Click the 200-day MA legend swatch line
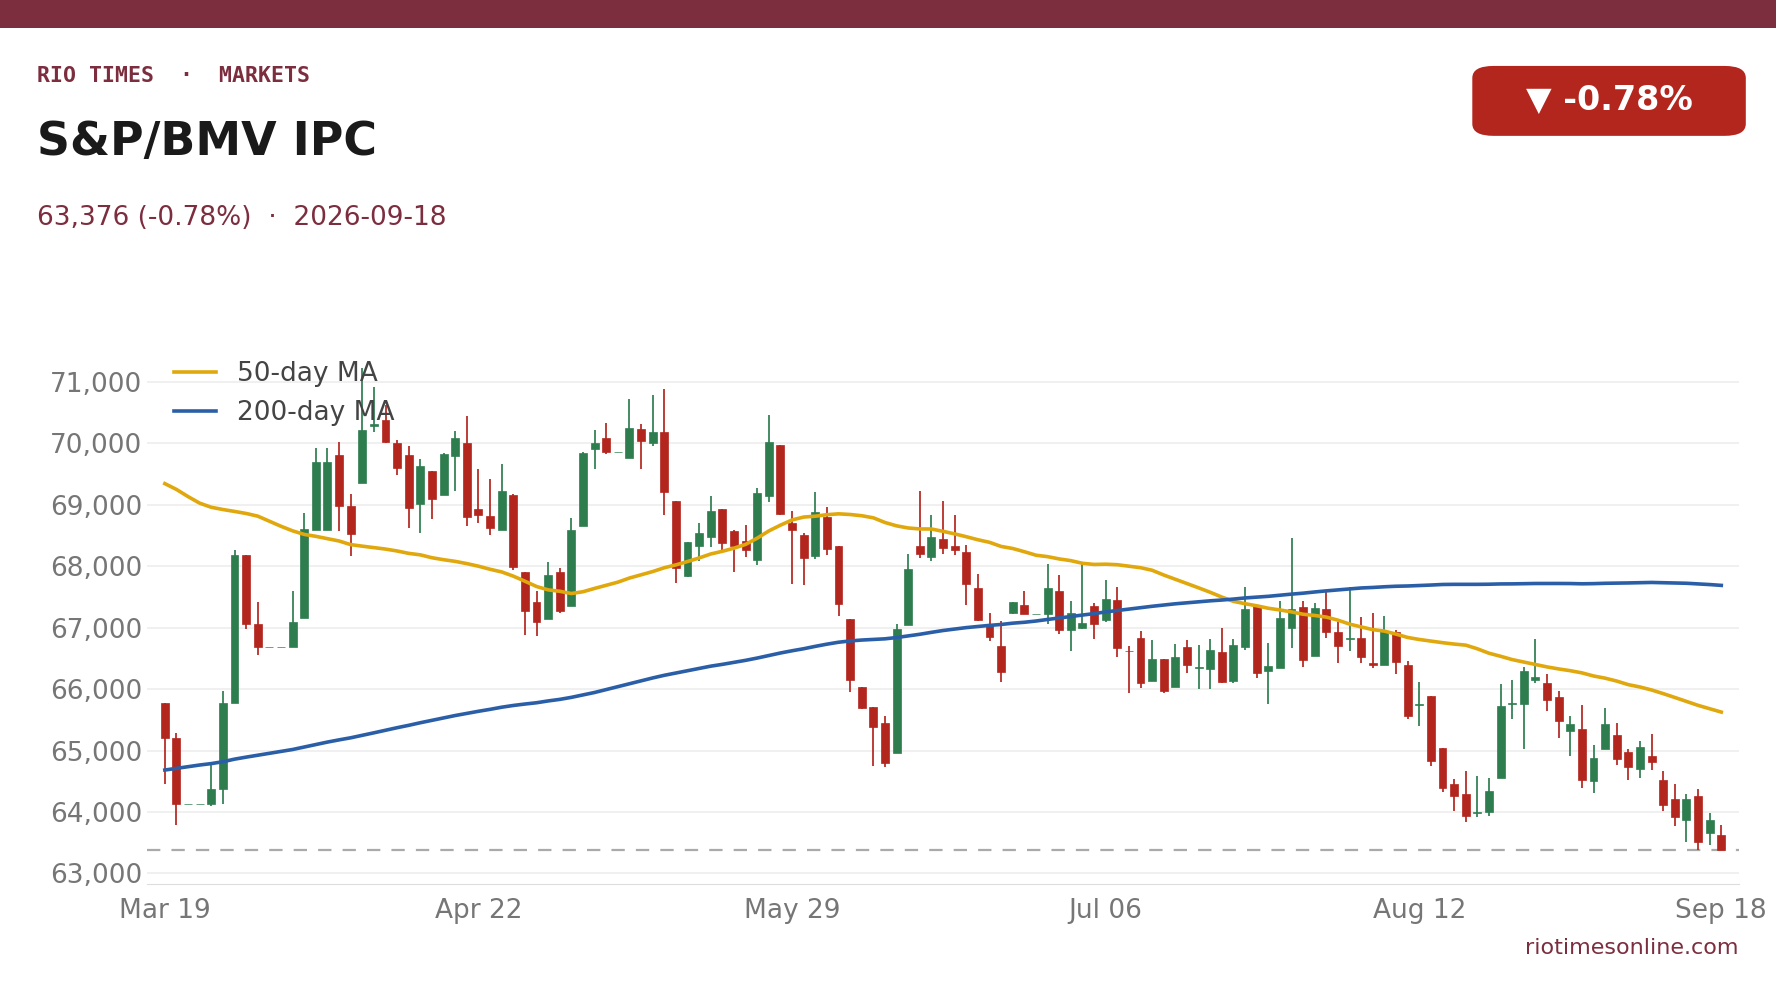 tap(195, 411)
